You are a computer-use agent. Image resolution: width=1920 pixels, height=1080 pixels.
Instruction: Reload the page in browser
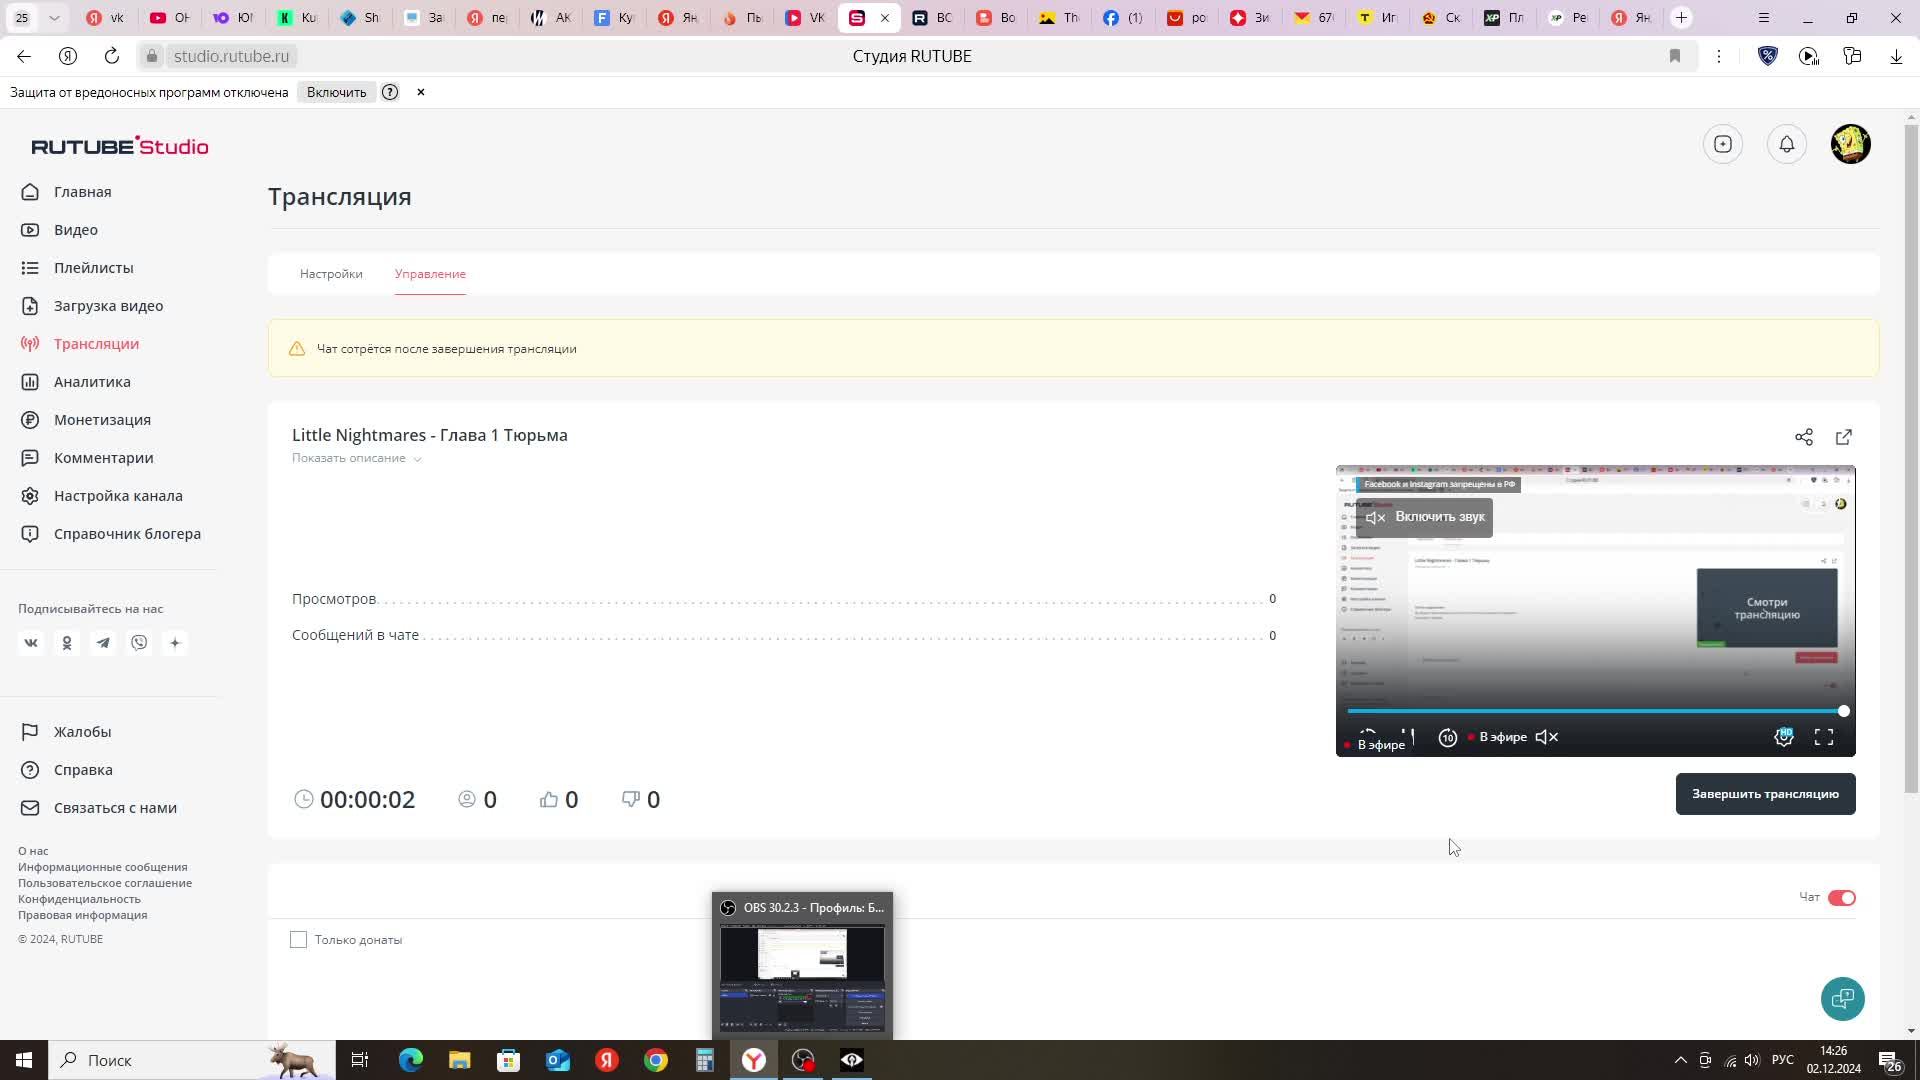[x=112, y=56]
